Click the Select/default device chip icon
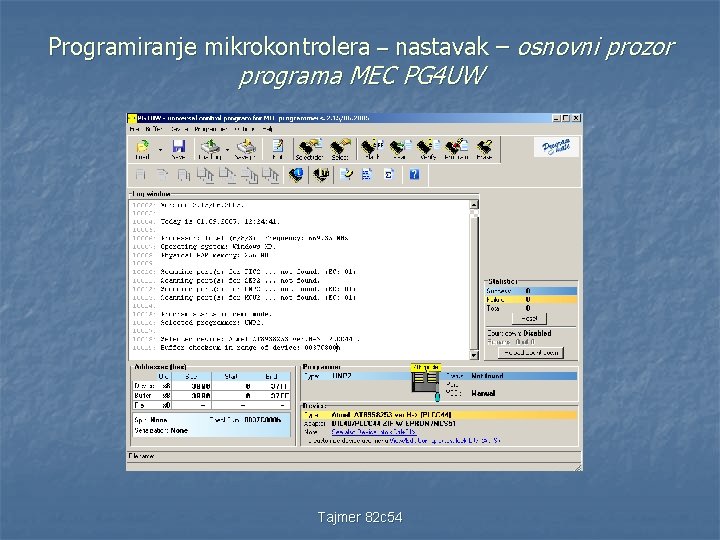Viewport: 720px width, 540px height. (309, 149)
